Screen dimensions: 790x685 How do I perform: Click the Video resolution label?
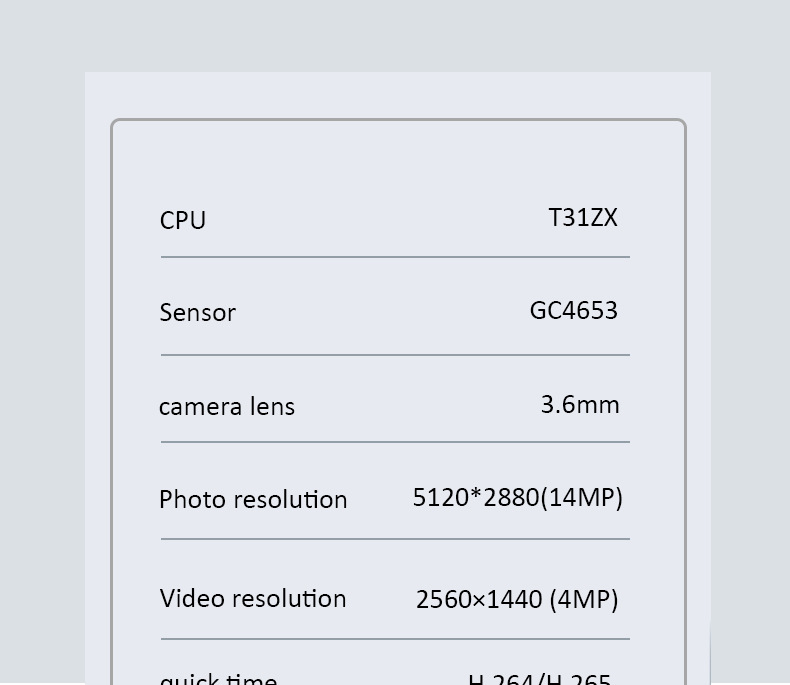[253, 598]
